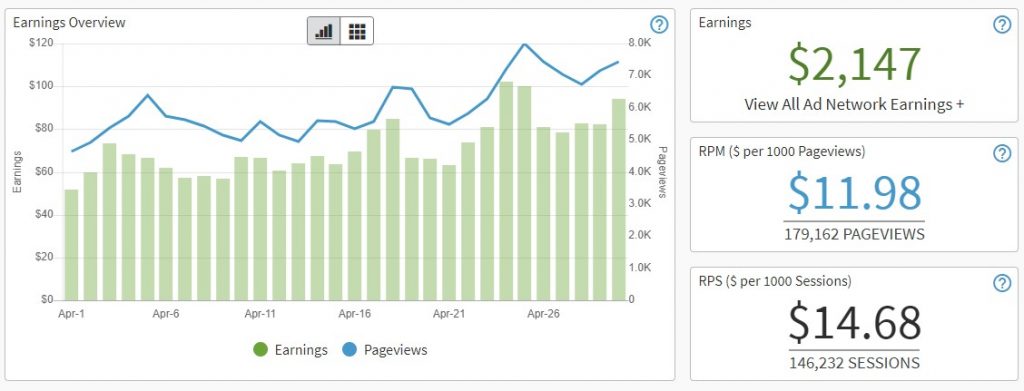Click the $14.68 RPS value
Screen dimensions: 1024x391
pos(854,322)
